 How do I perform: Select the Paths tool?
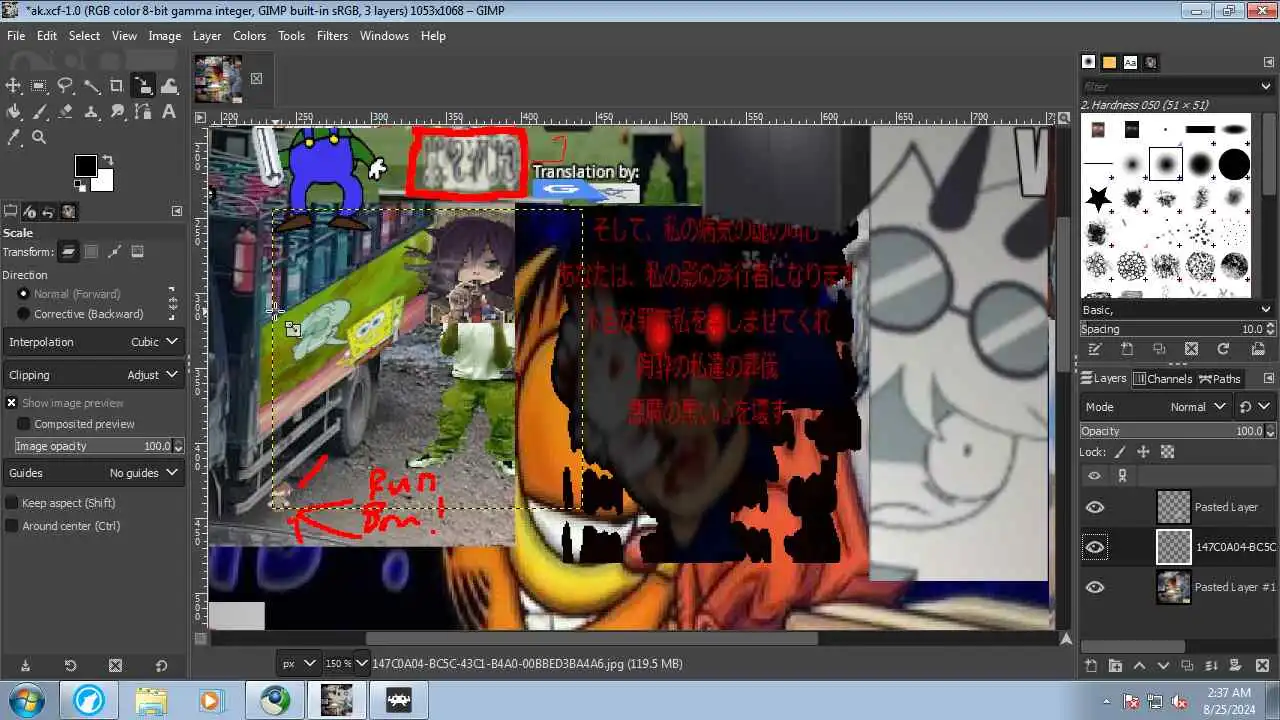143,112
